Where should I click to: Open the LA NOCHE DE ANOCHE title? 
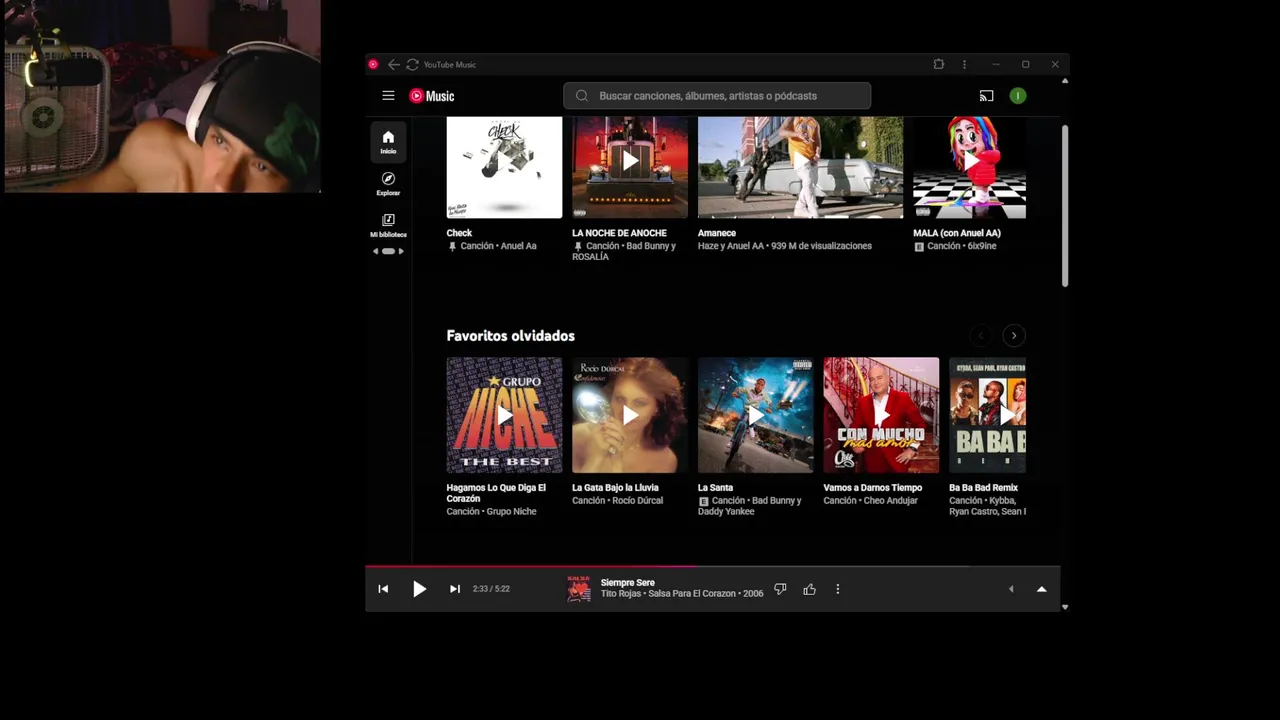tap(619, 233)
